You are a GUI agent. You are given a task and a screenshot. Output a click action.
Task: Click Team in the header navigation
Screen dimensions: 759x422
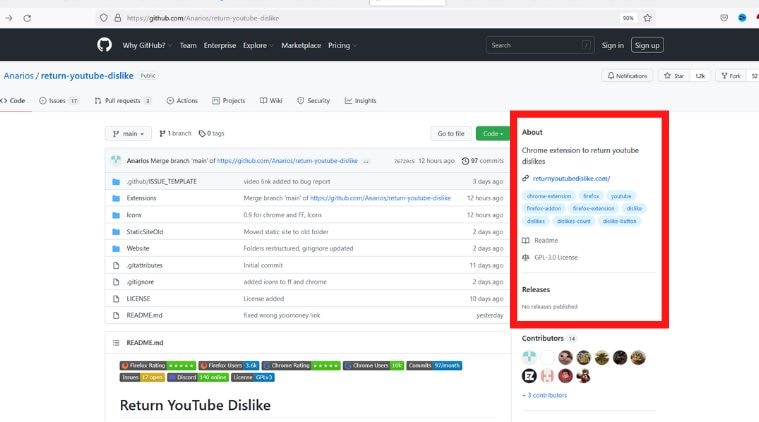pos(188,45)
